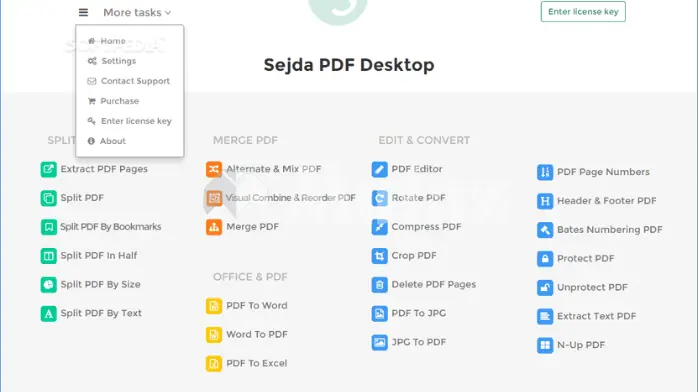Click the Compress PDF text link
The image size is (698, 392).
[x=426, y=227]
